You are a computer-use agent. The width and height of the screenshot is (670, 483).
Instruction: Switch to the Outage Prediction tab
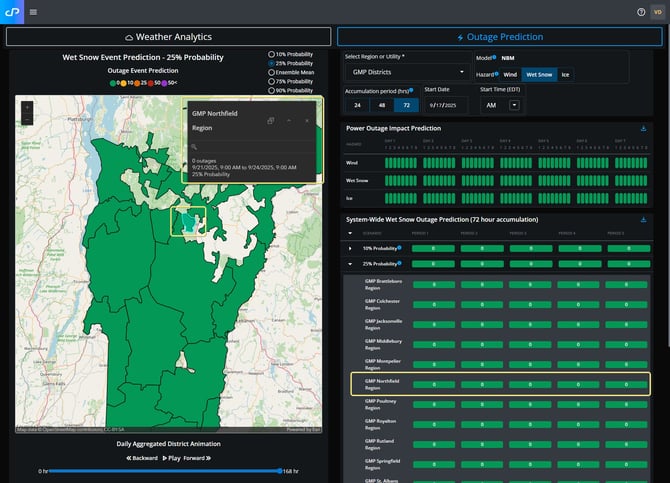tap(499, 37)
